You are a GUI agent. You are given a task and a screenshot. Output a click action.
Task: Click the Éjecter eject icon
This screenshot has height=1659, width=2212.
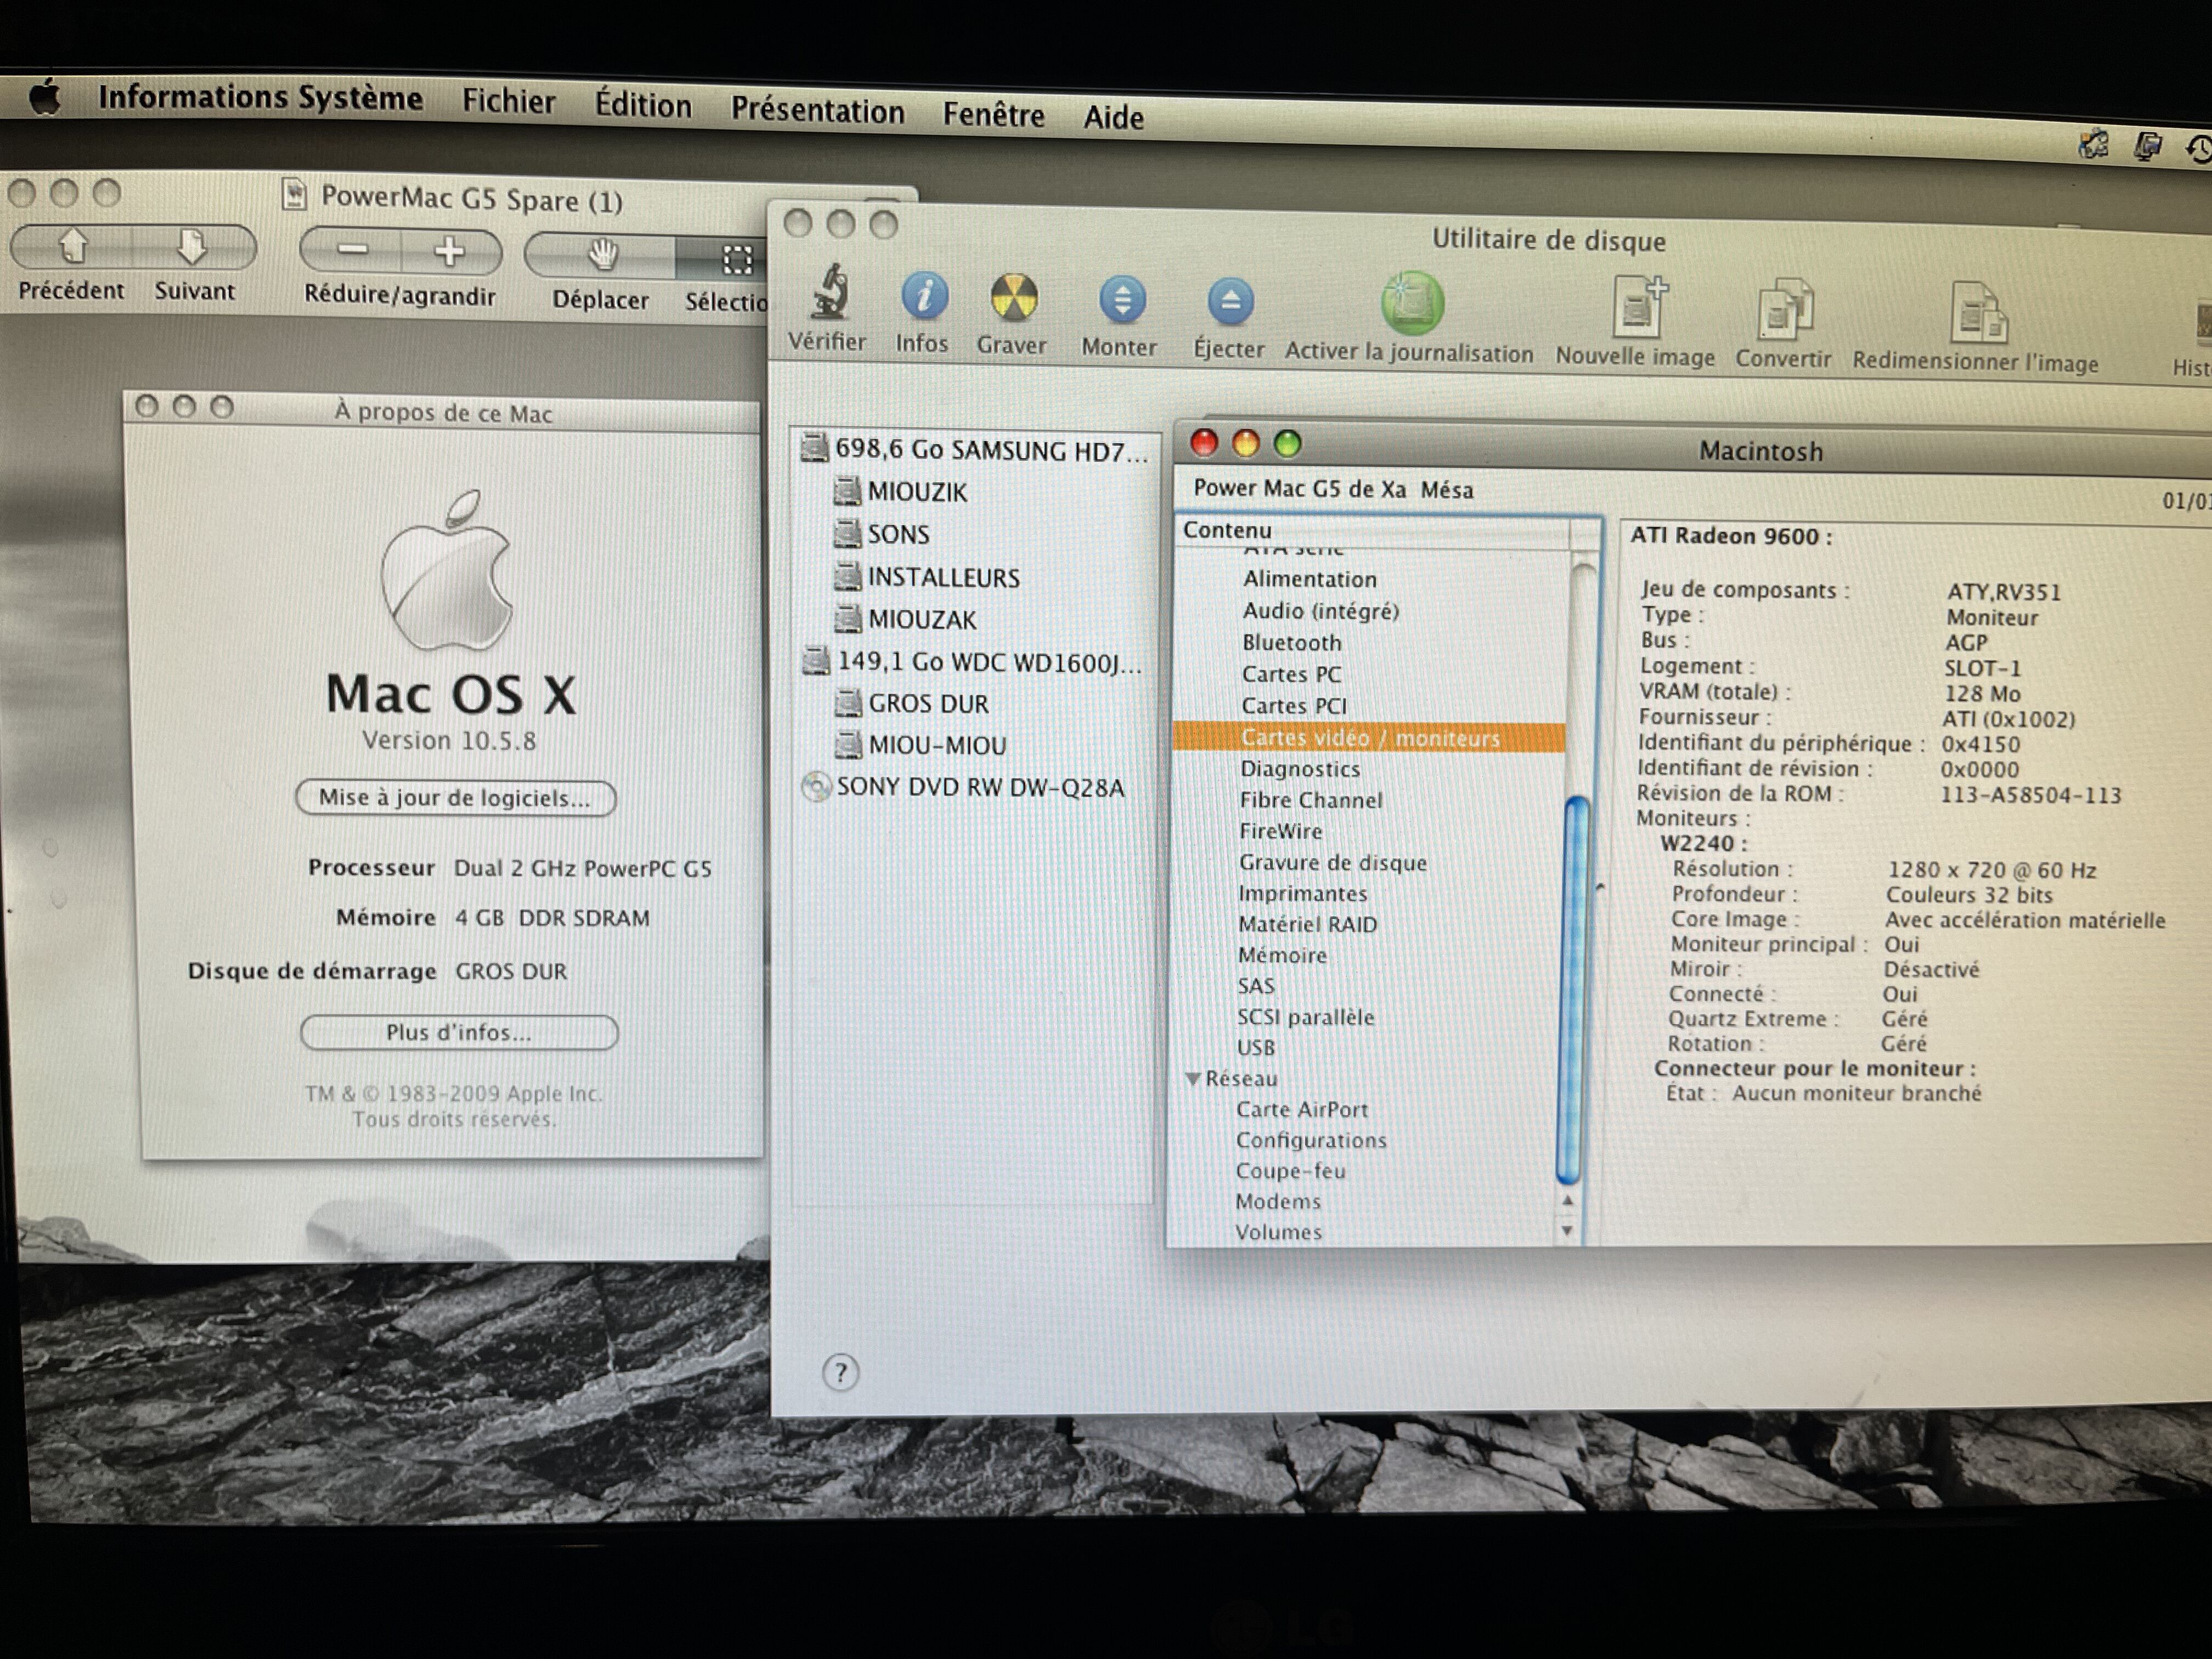(x=1230, y=302)
